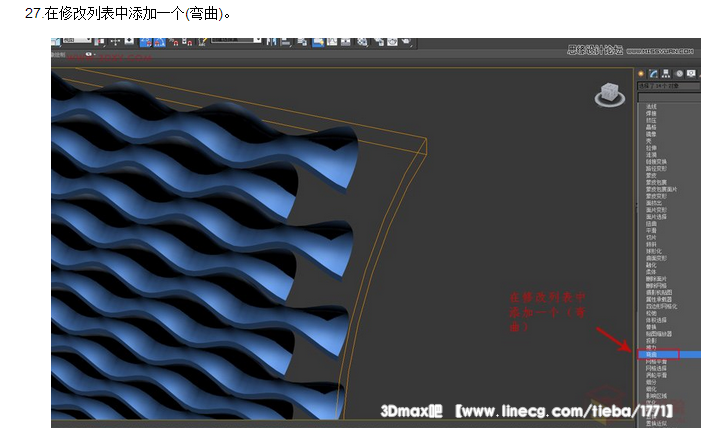Select 摄影机贴图 in the modifier list
The height and width of the screenshot is (428, 702).
point(659,292)
